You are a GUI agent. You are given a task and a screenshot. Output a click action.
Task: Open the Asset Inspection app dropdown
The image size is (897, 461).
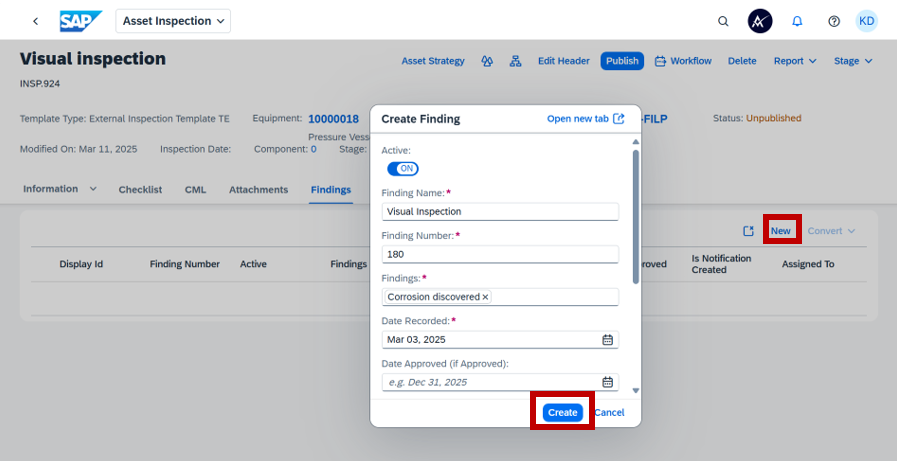[173, 21]
